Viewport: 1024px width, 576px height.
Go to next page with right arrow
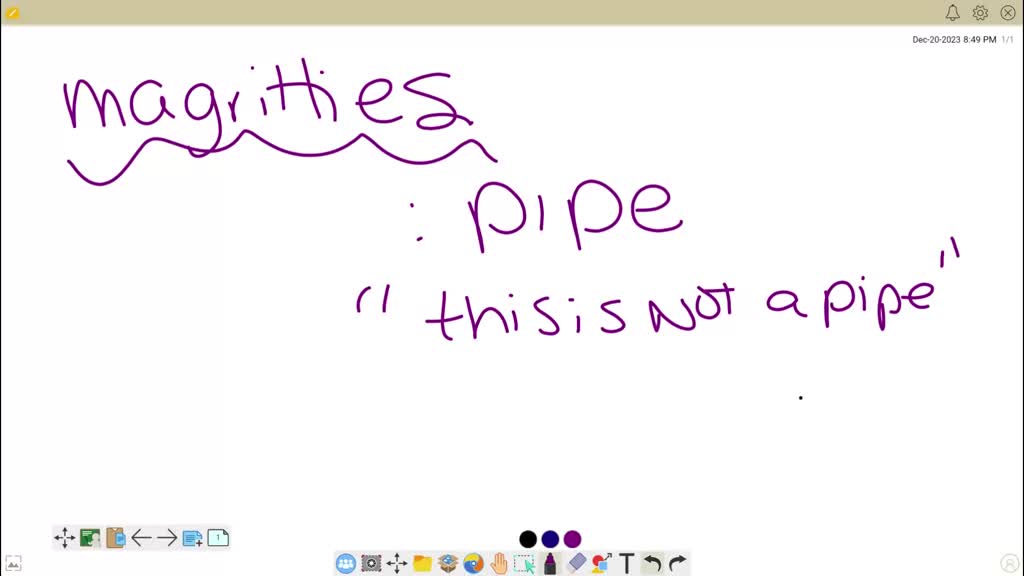(x=167, y=538)
